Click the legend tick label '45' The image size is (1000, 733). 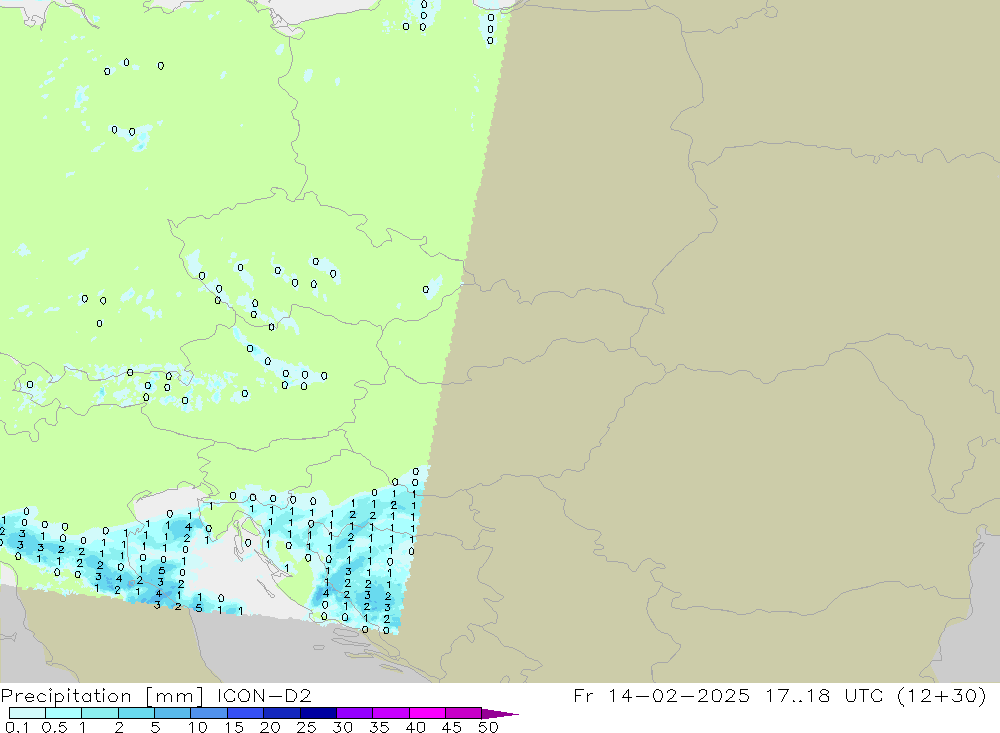coord(452,727)
